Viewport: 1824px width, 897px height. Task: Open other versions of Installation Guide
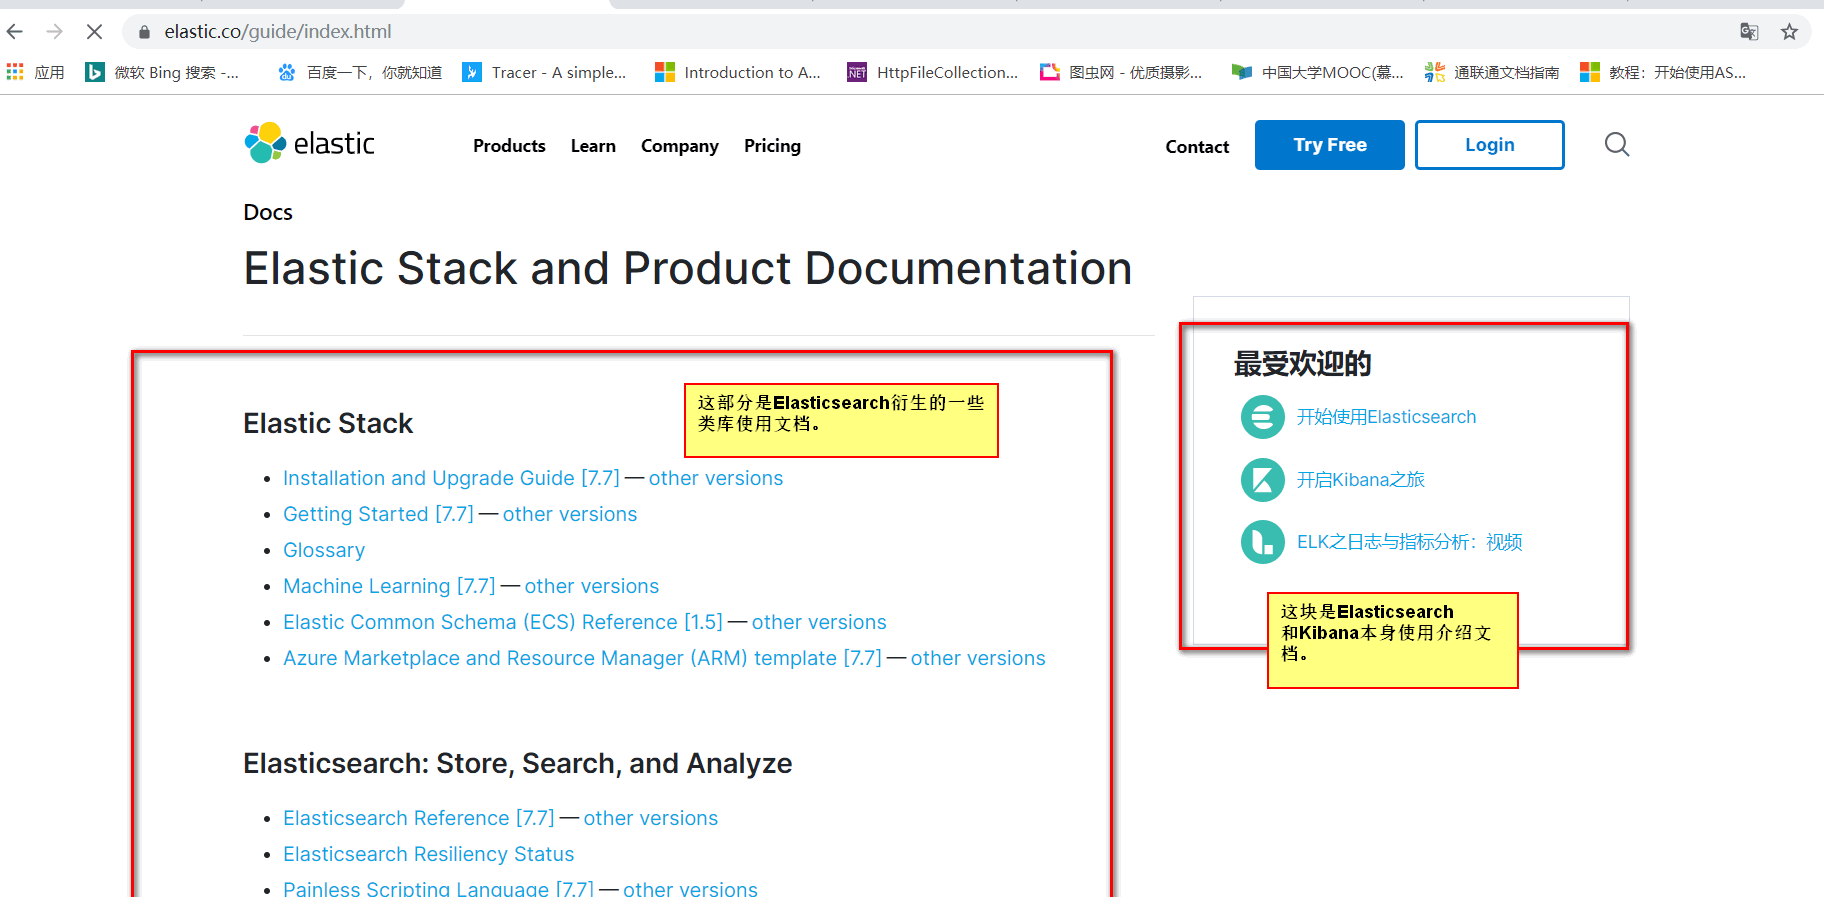716,478
